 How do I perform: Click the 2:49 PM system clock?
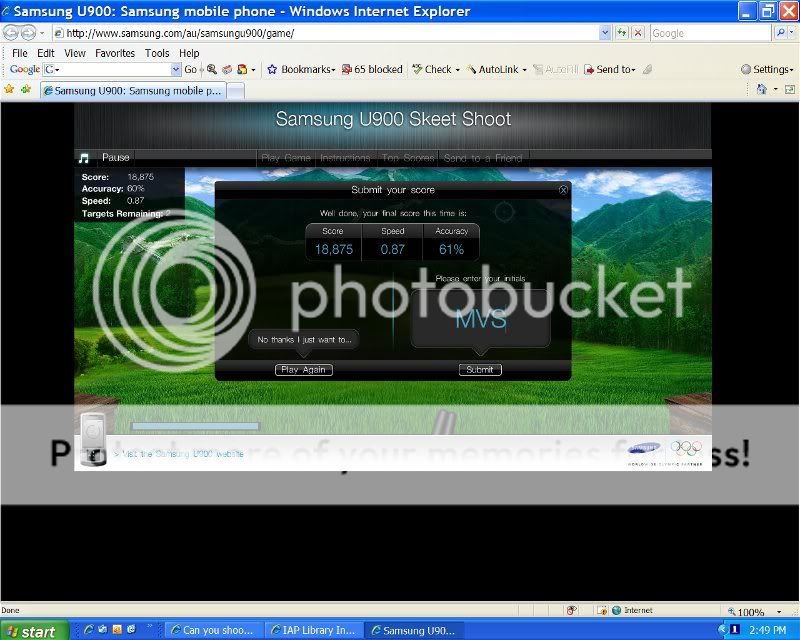(x=768, y=631)
